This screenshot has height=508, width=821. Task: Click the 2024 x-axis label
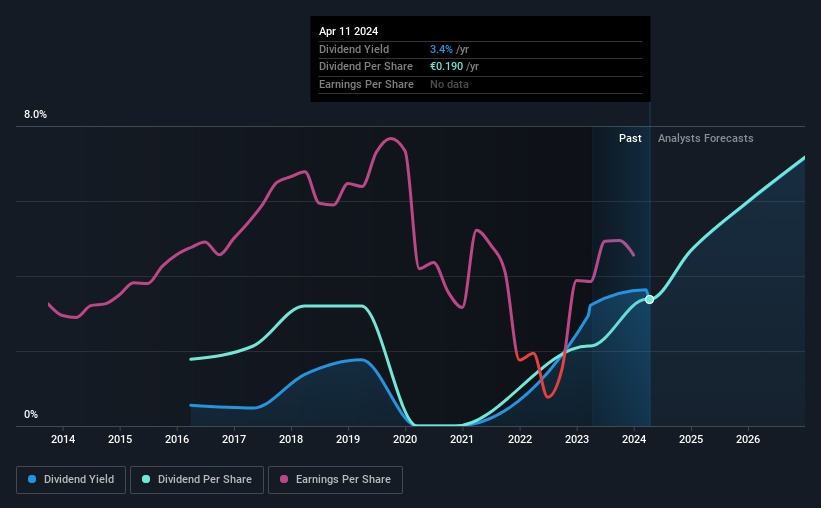point(634,439)
